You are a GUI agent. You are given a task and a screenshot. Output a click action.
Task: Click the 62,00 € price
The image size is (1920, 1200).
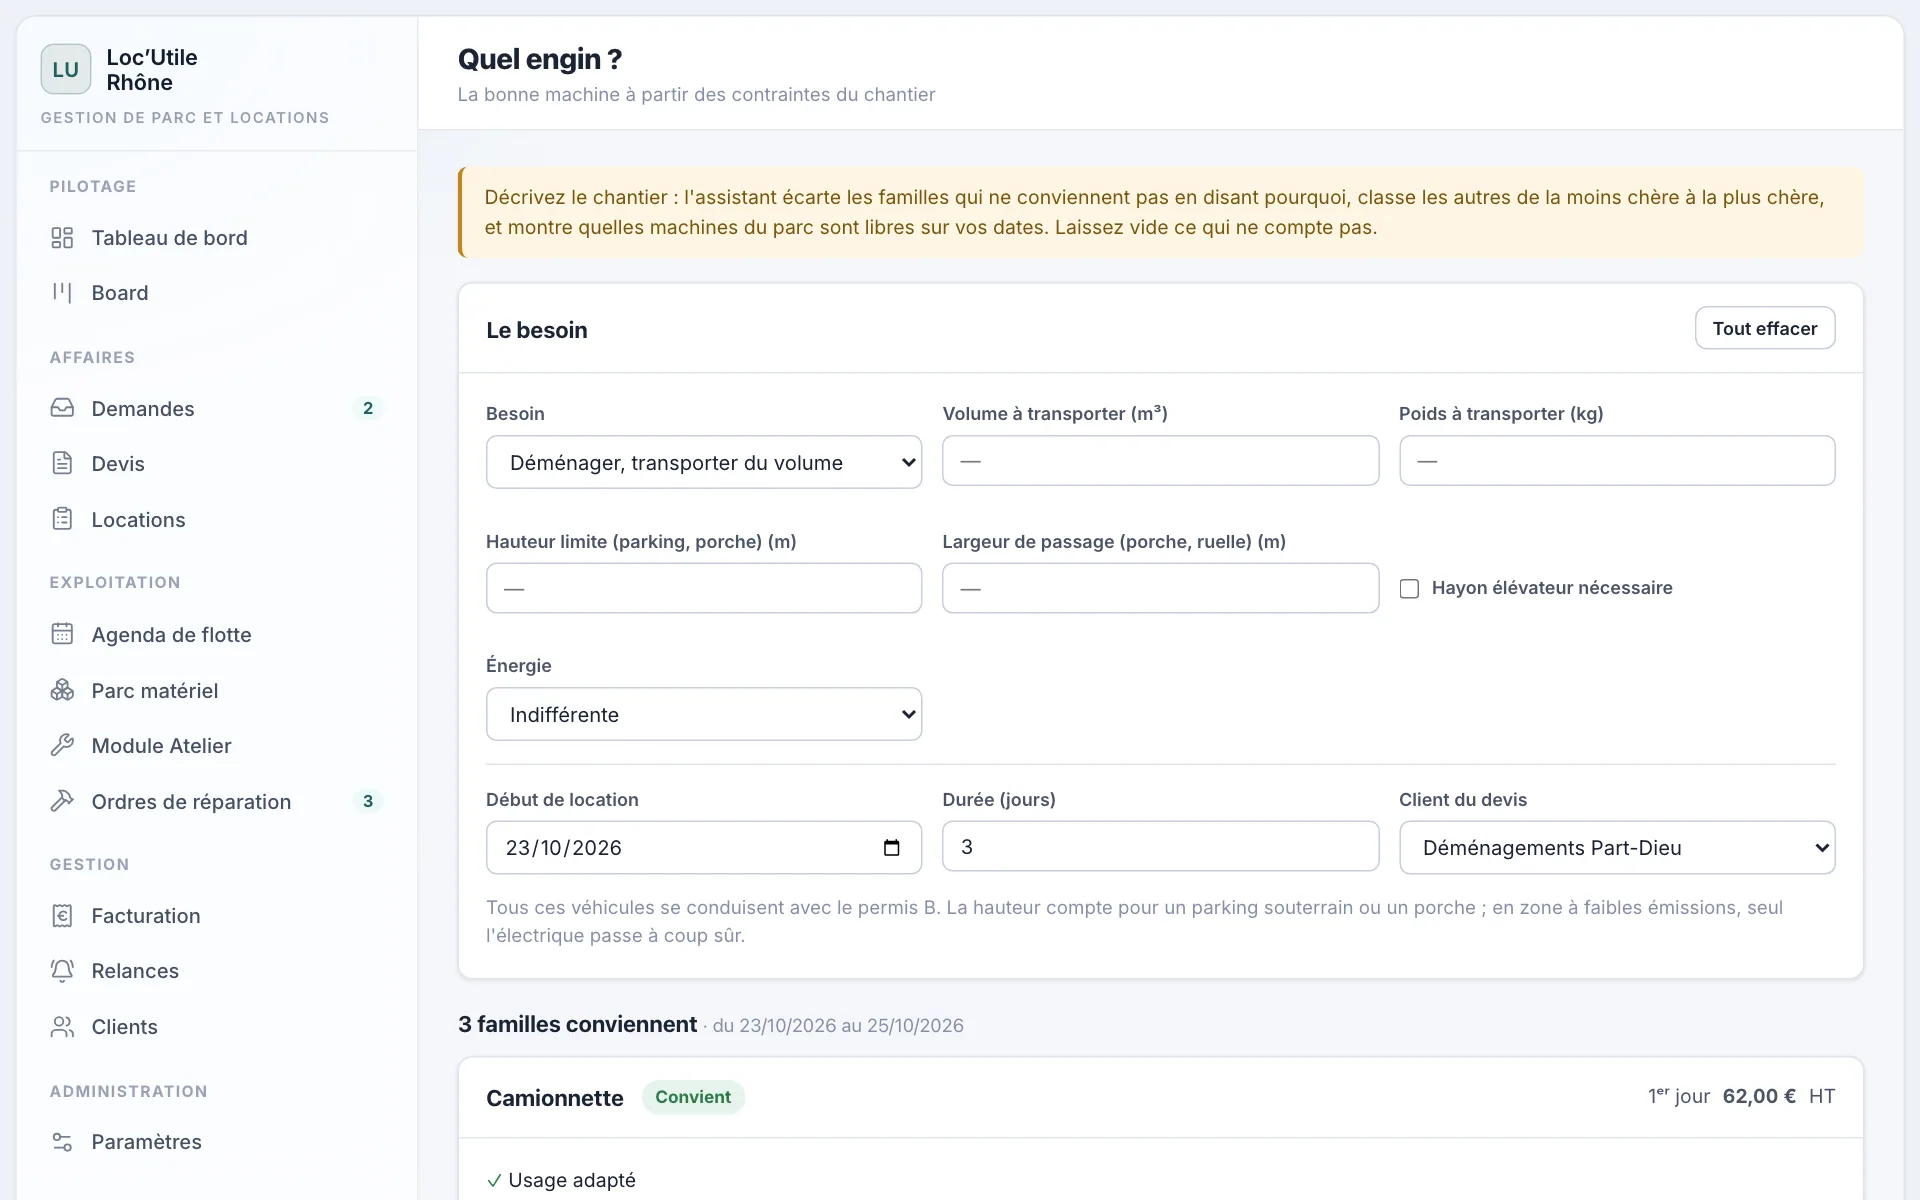[x=1759, y=1096]
